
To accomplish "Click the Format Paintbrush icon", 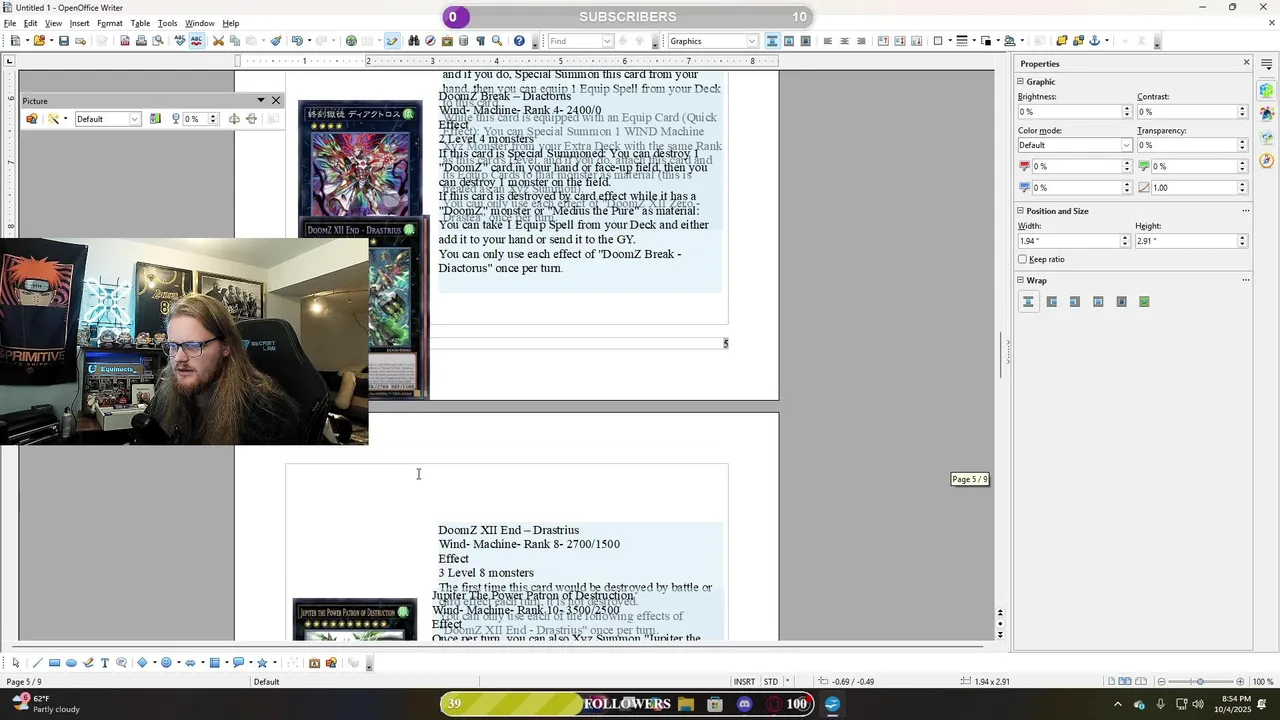I will pyautogui.click(x=276, y=41).
